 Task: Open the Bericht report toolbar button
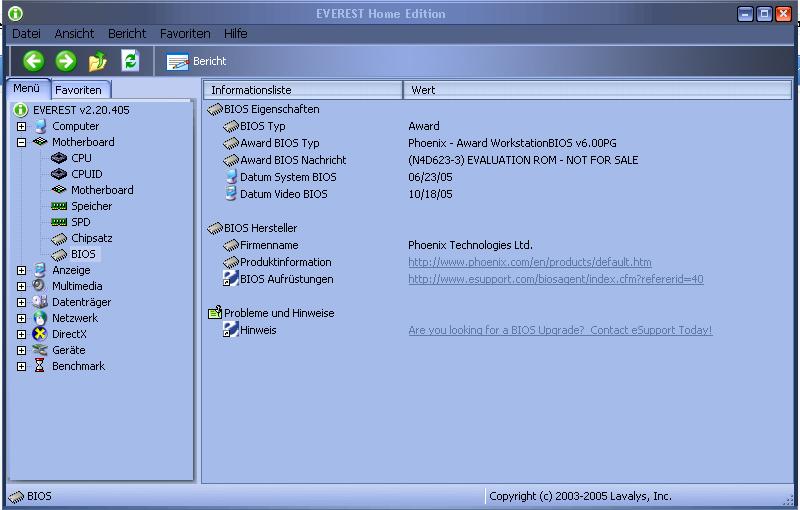click(x=196, y=61)
